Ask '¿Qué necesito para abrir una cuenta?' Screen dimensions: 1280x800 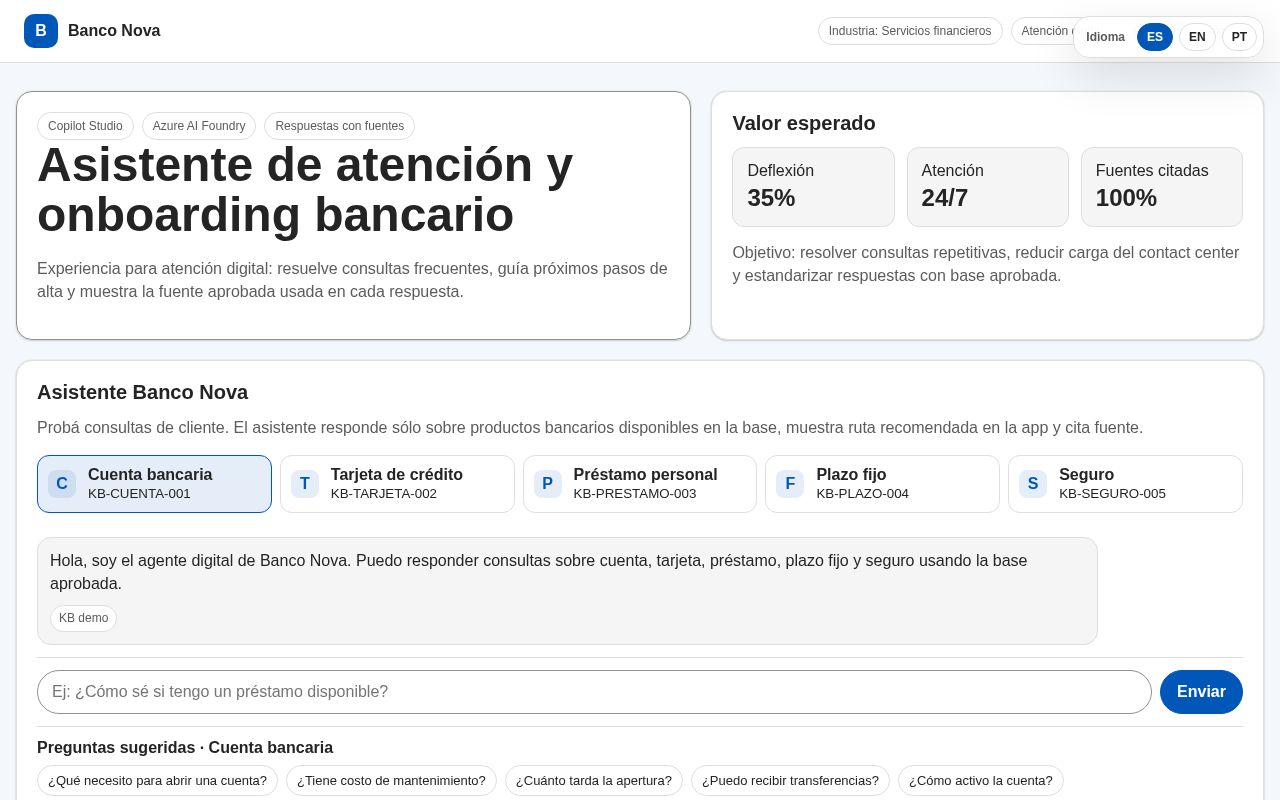pyautogui.click(x=157, y=780)
